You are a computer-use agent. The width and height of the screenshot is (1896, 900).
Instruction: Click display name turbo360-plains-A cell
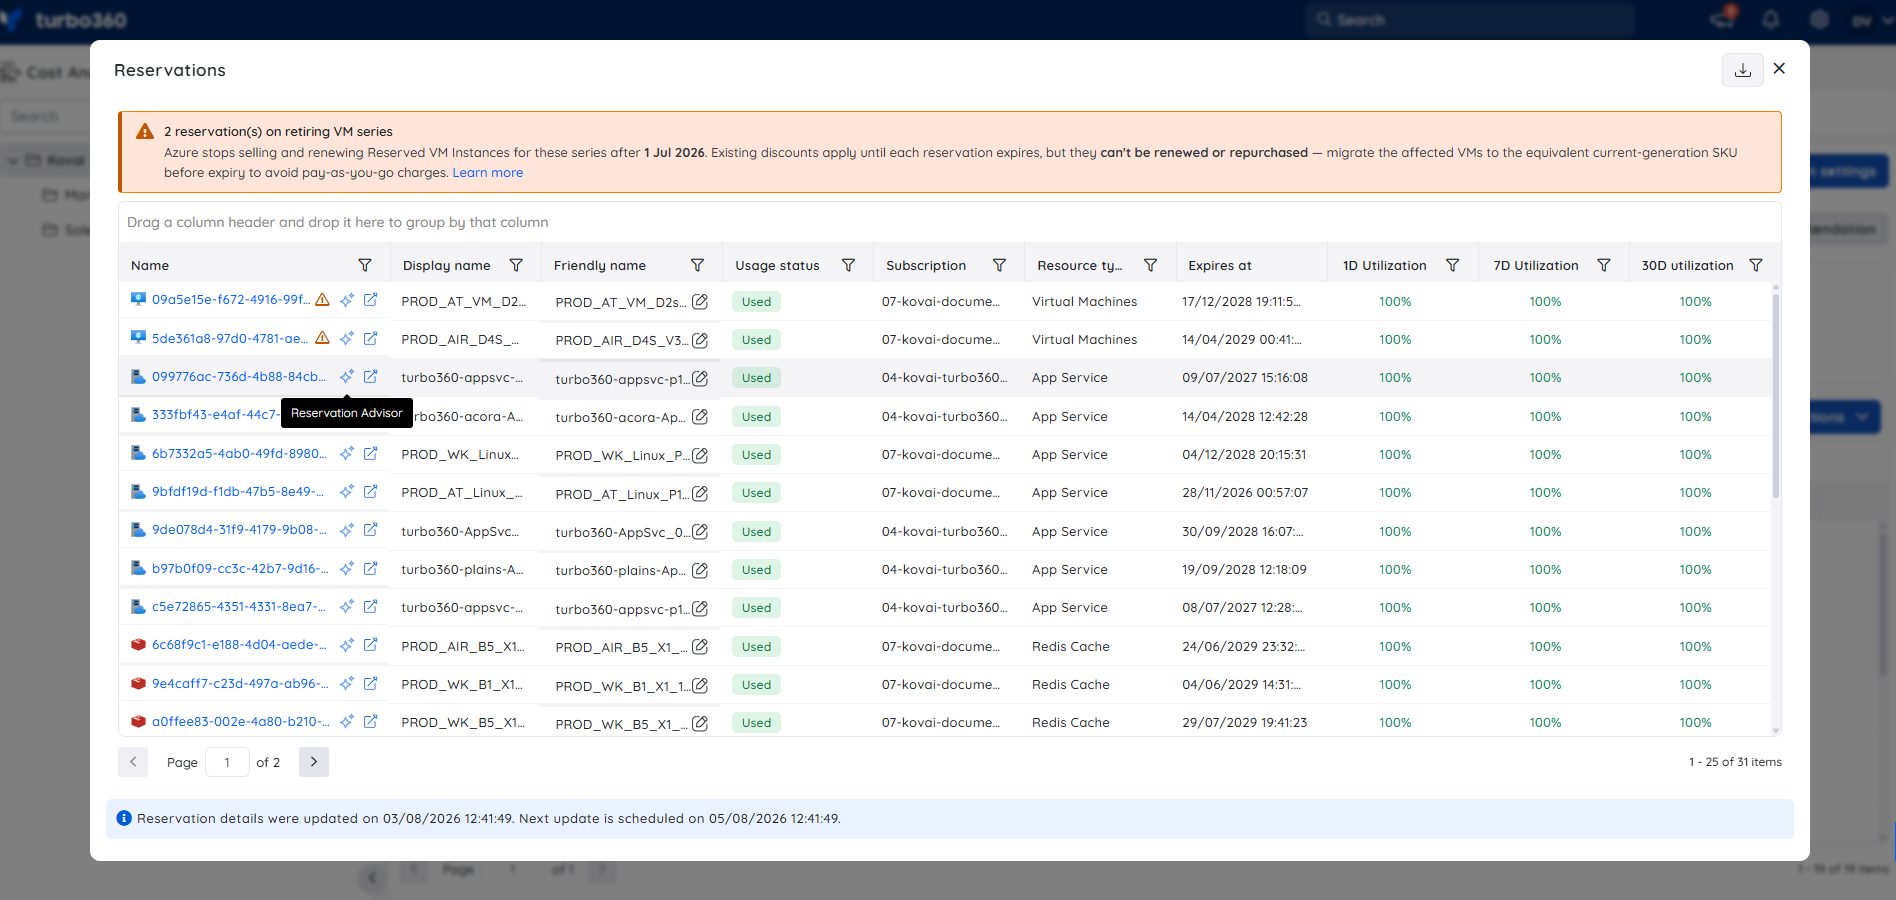[462, 570]
